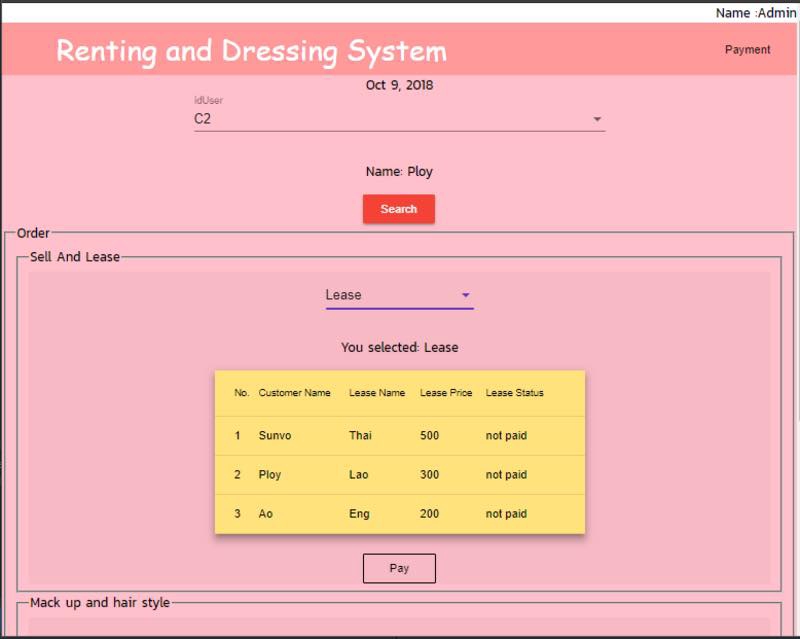Click the lease price 200
Image resolution: width=800 pixels, height=639 pixels.
click(x=429, y=513)
